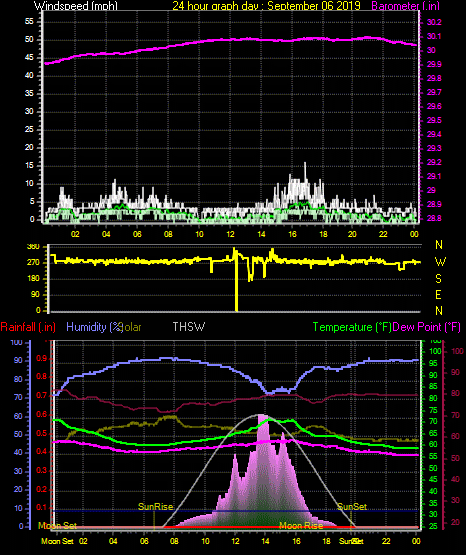Viewport: 466px width, 555px height.
Task: Click the SunRise marker label
Action: click(155, 507)
